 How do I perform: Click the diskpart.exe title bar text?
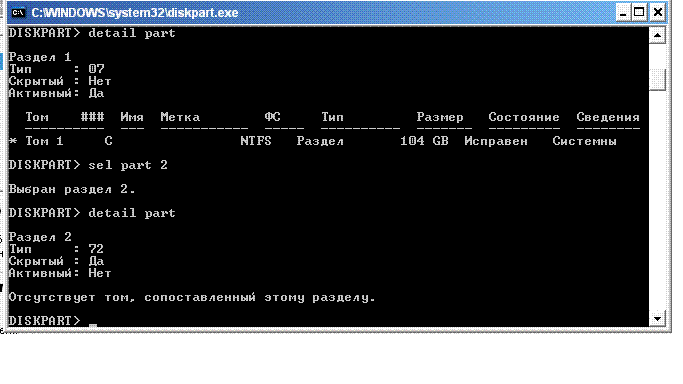click(135, 13)
